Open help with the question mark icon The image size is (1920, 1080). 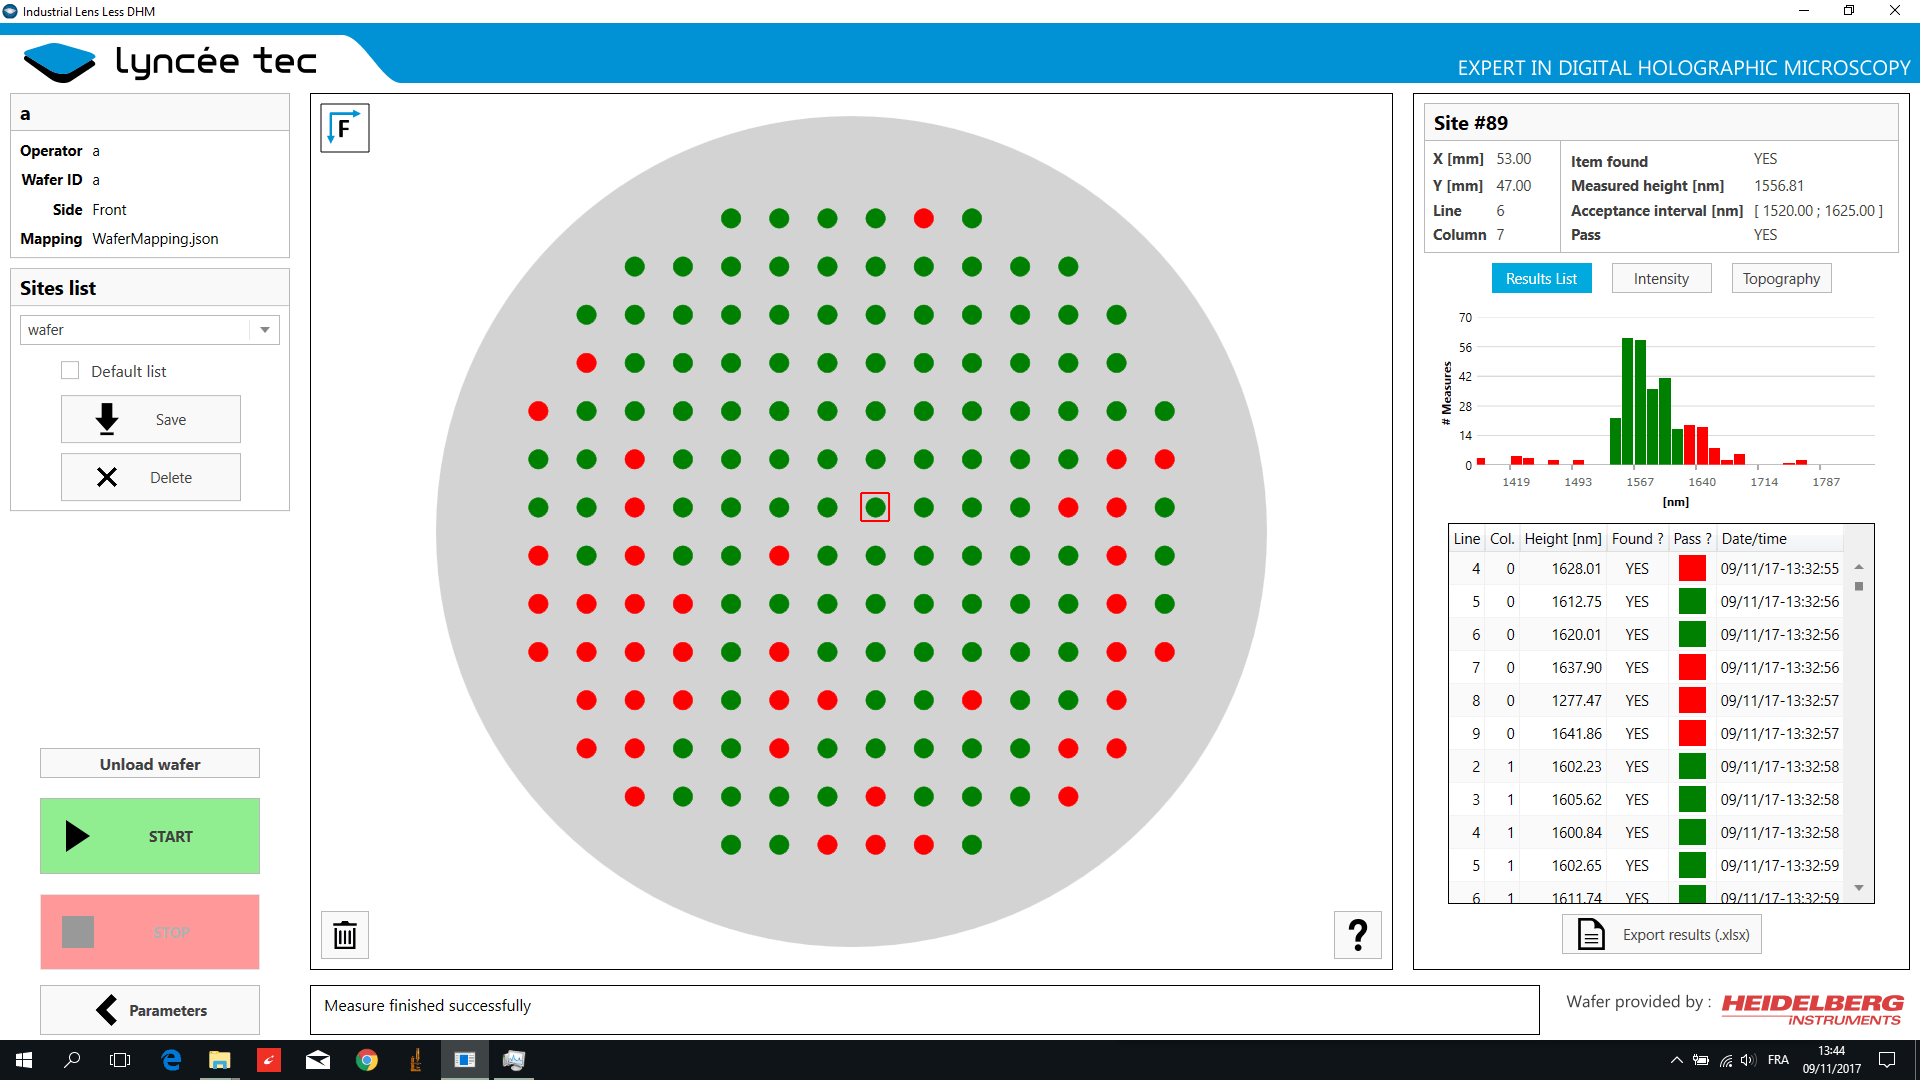coord(1357,935)
